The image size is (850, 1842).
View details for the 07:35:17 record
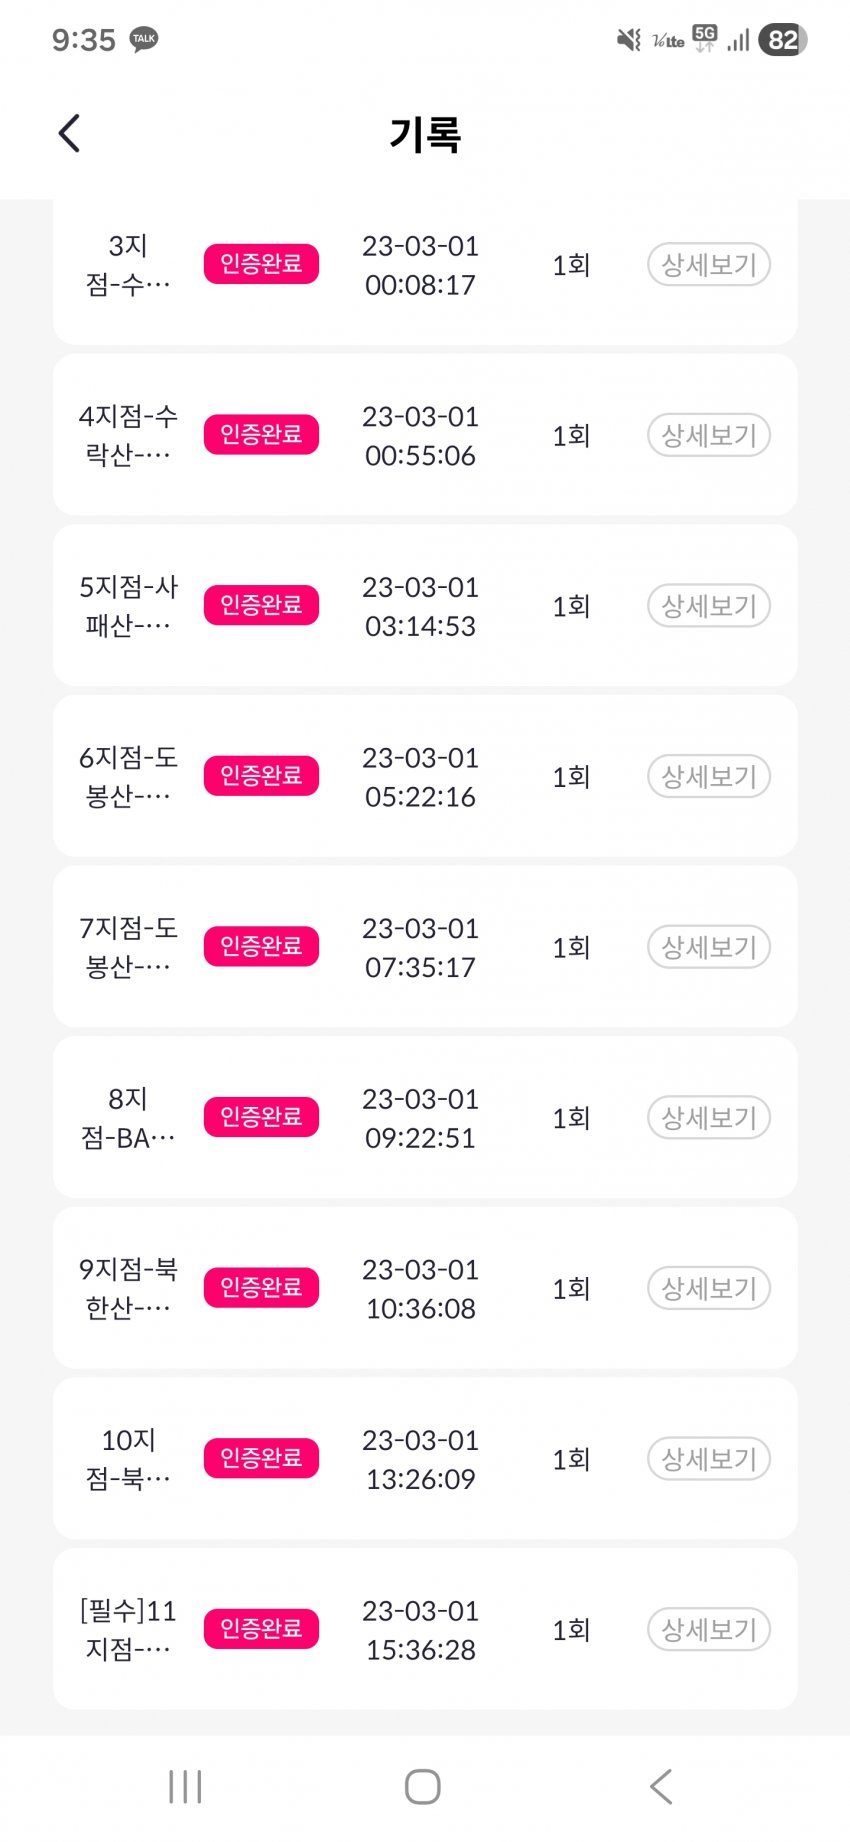click(708, 947)
